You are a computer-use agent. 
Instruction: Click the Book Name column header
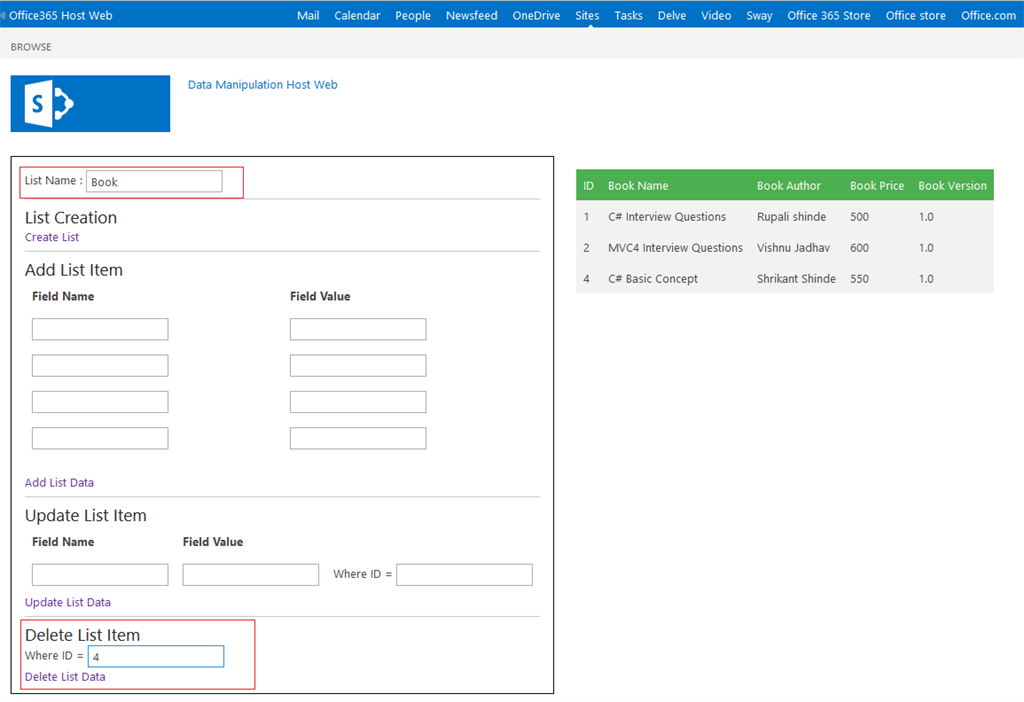pos(638,185)
